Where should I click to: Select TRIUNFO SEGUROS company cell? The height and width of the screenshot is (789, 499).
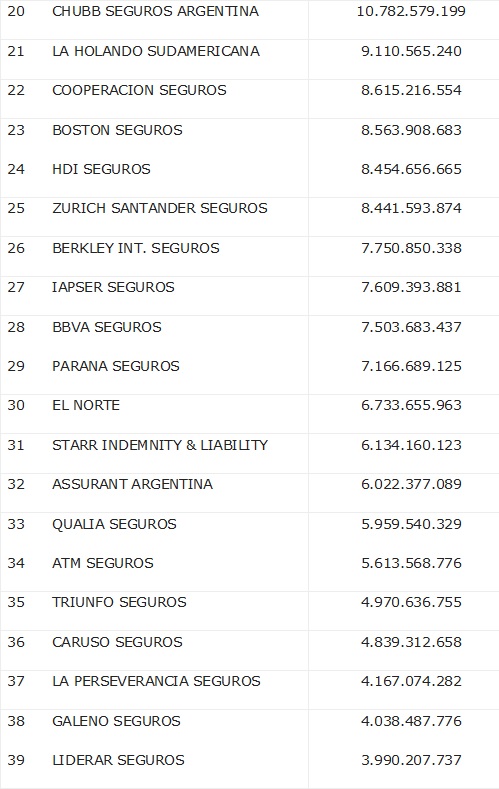click(x=119, y=602)
